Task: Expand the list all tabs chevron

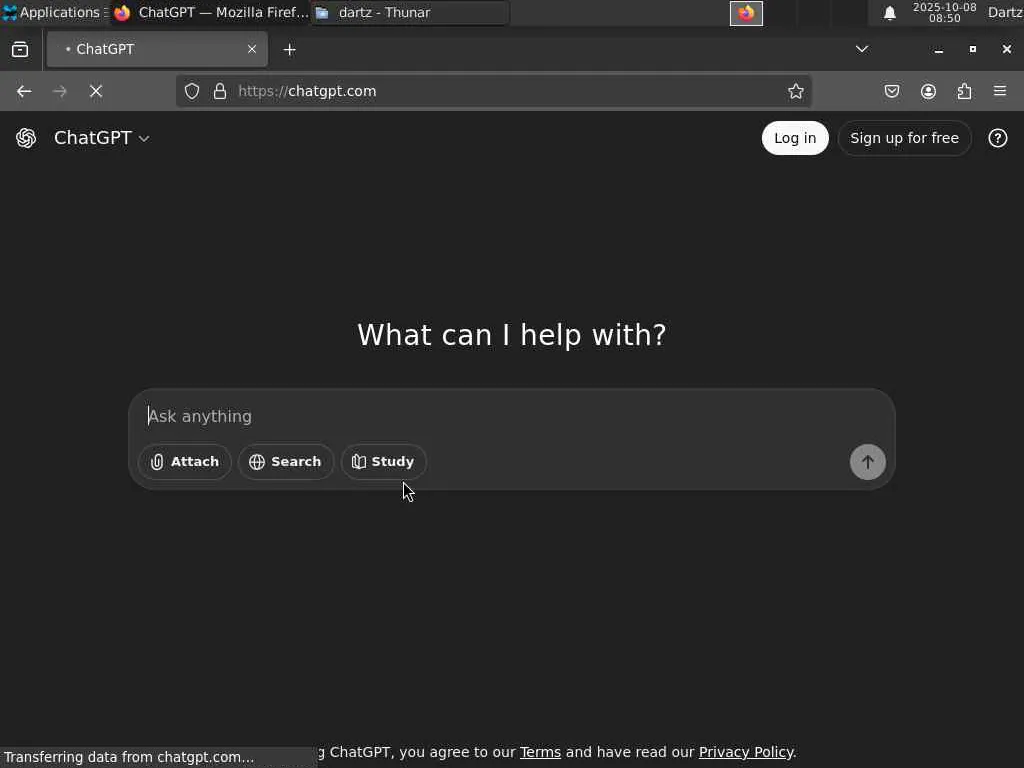Action: click(862, 49)
